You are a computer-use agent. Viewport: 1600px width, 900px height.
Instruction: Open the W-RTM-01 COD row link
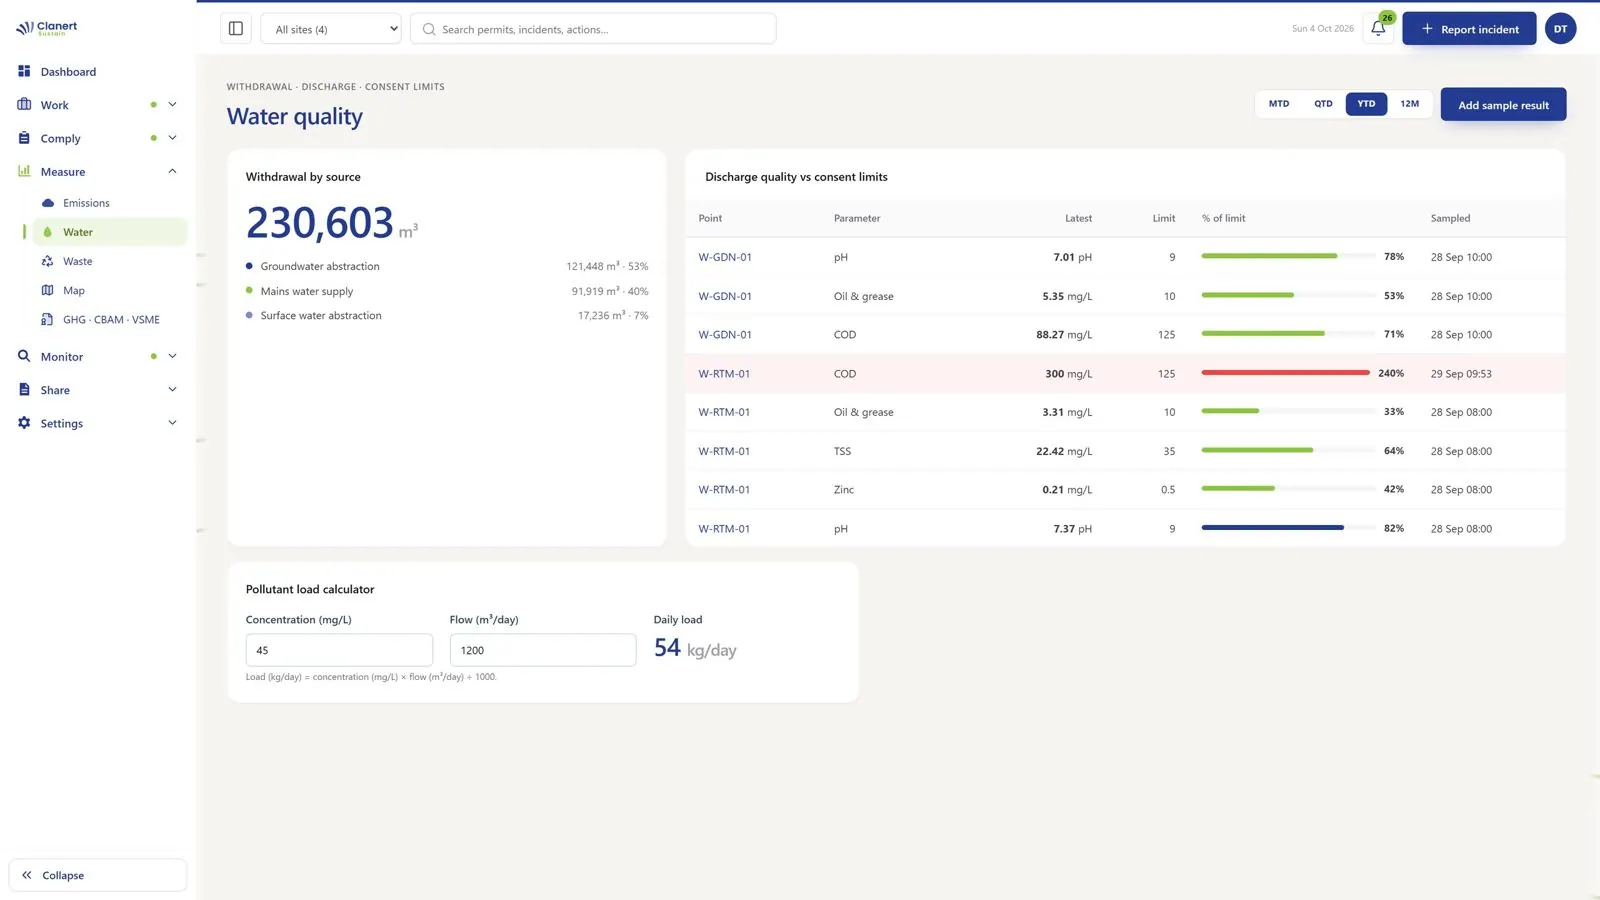pos(724,374)
